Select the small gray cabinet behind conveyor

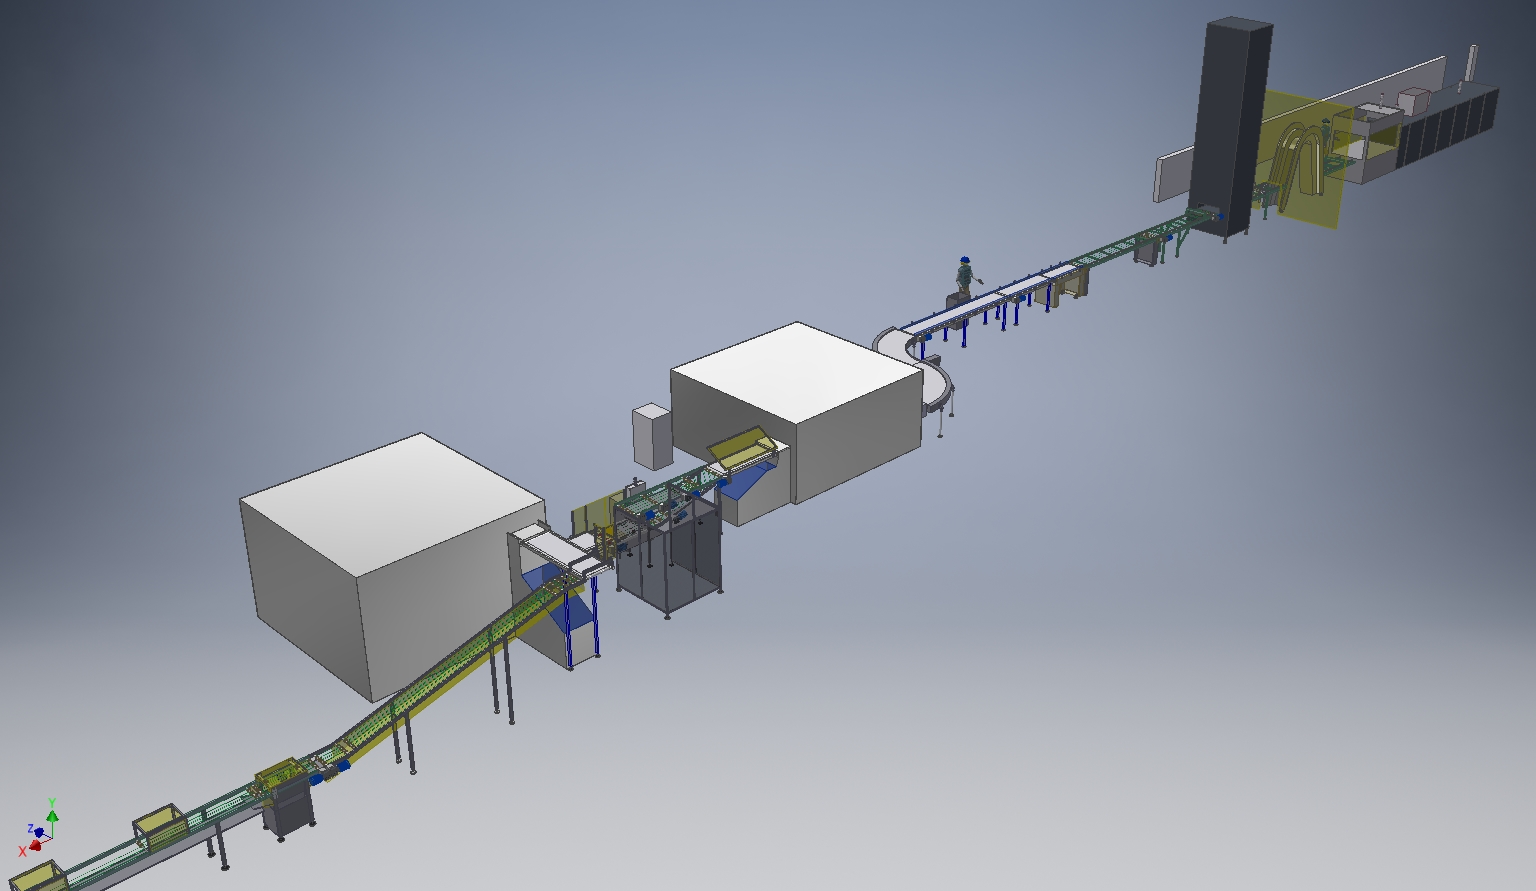point(651,436)
